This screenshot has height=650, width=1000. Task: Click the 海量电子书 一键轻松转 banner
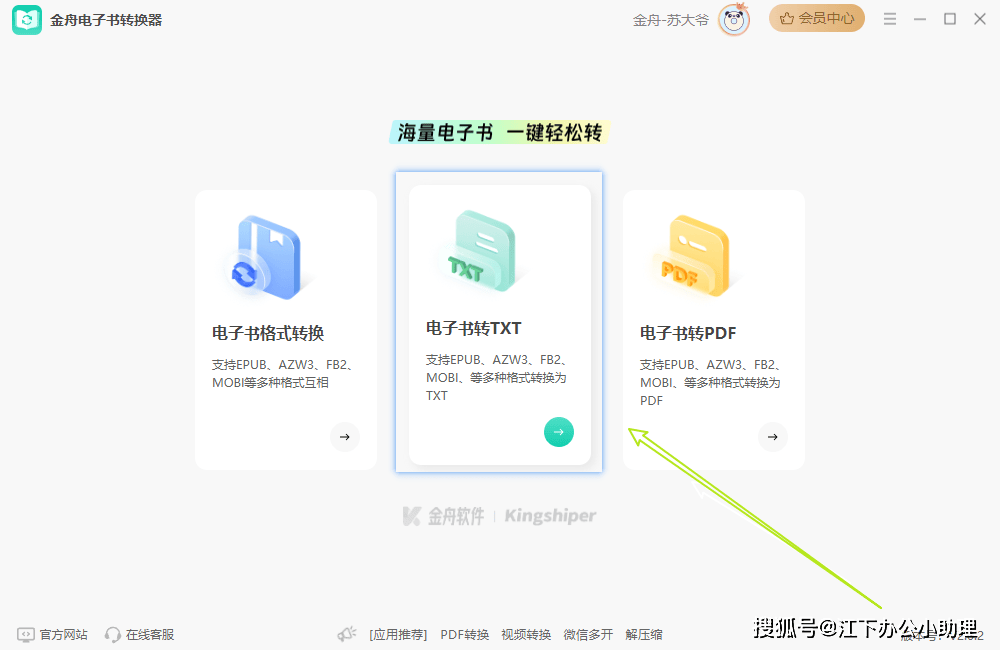[x=500, y=132]
